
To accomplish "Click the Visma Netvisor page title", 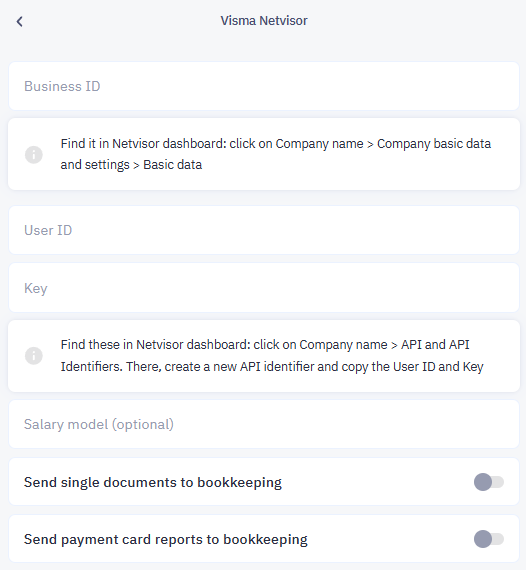I will coord(264,21).
